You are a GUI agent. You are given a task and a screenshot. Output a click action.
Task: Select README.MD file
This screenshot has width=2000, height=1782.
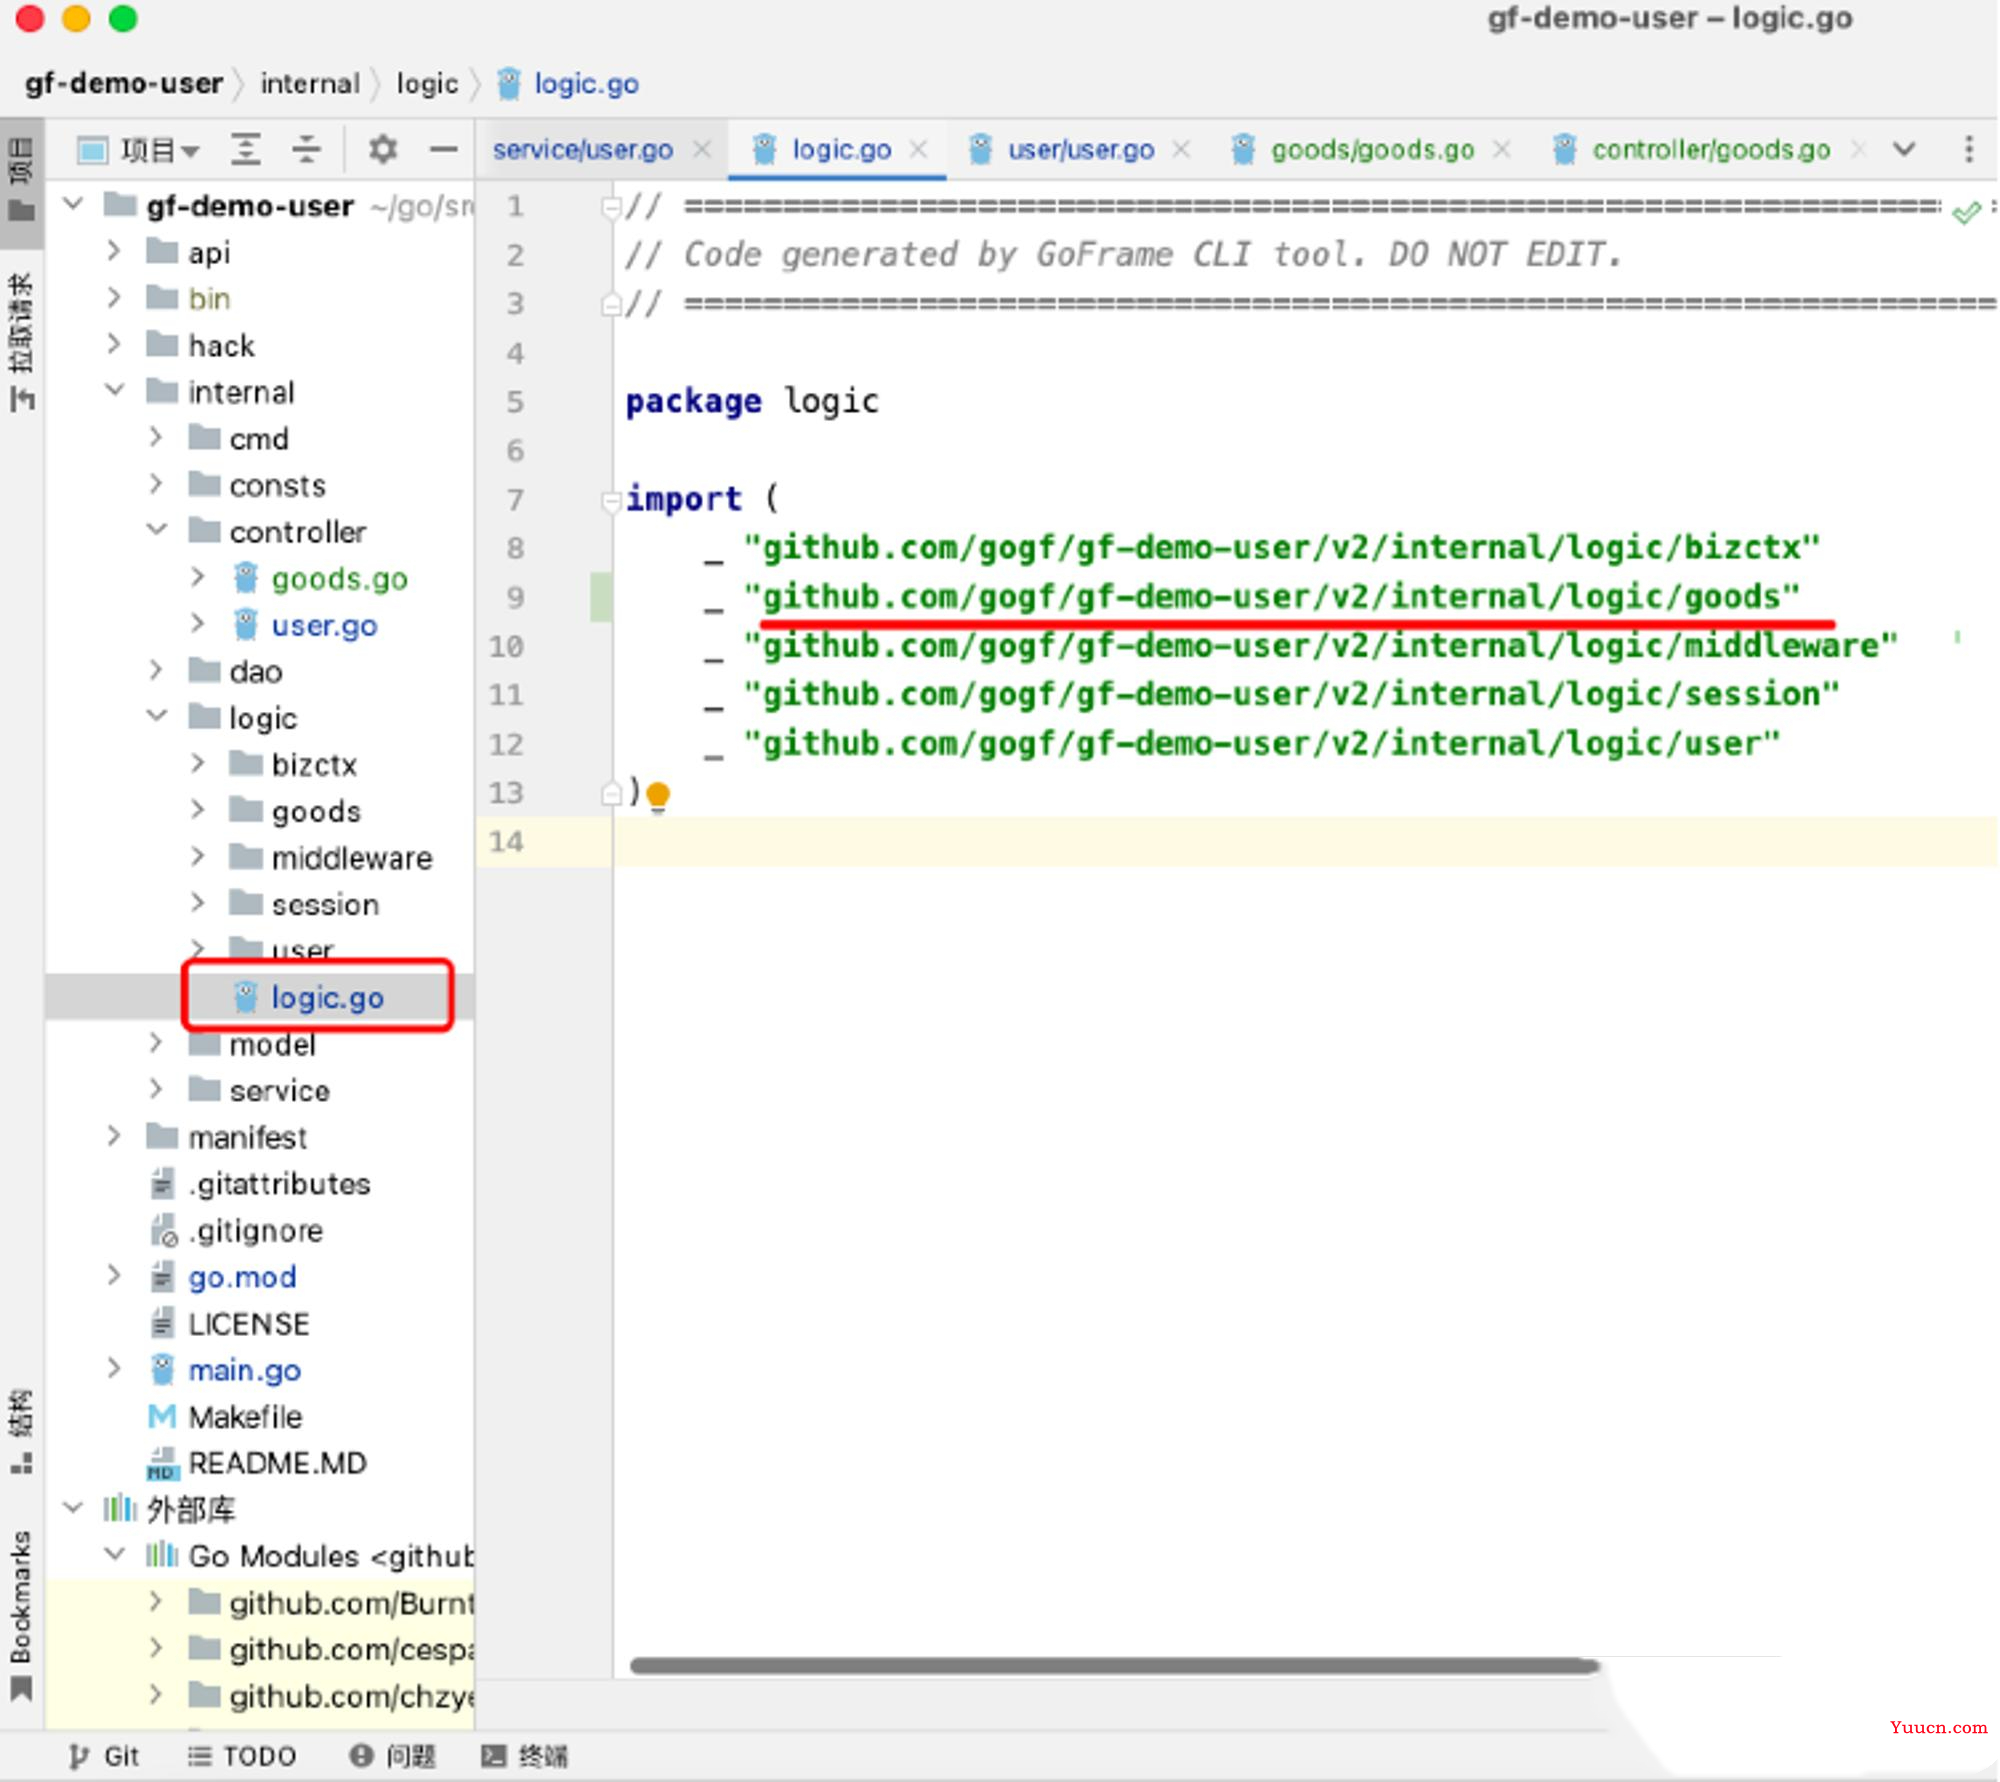click(x=277, y=1463)
